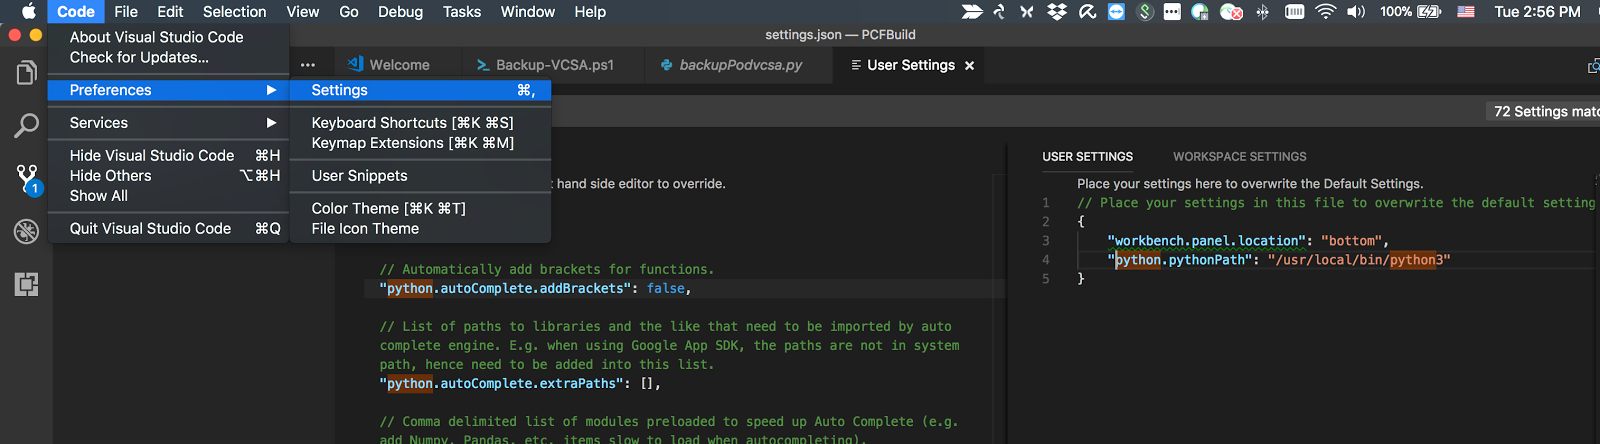The image size is (1600, 444).
Task: Select Hide Visual Studio Code
Action: (168, 156)
